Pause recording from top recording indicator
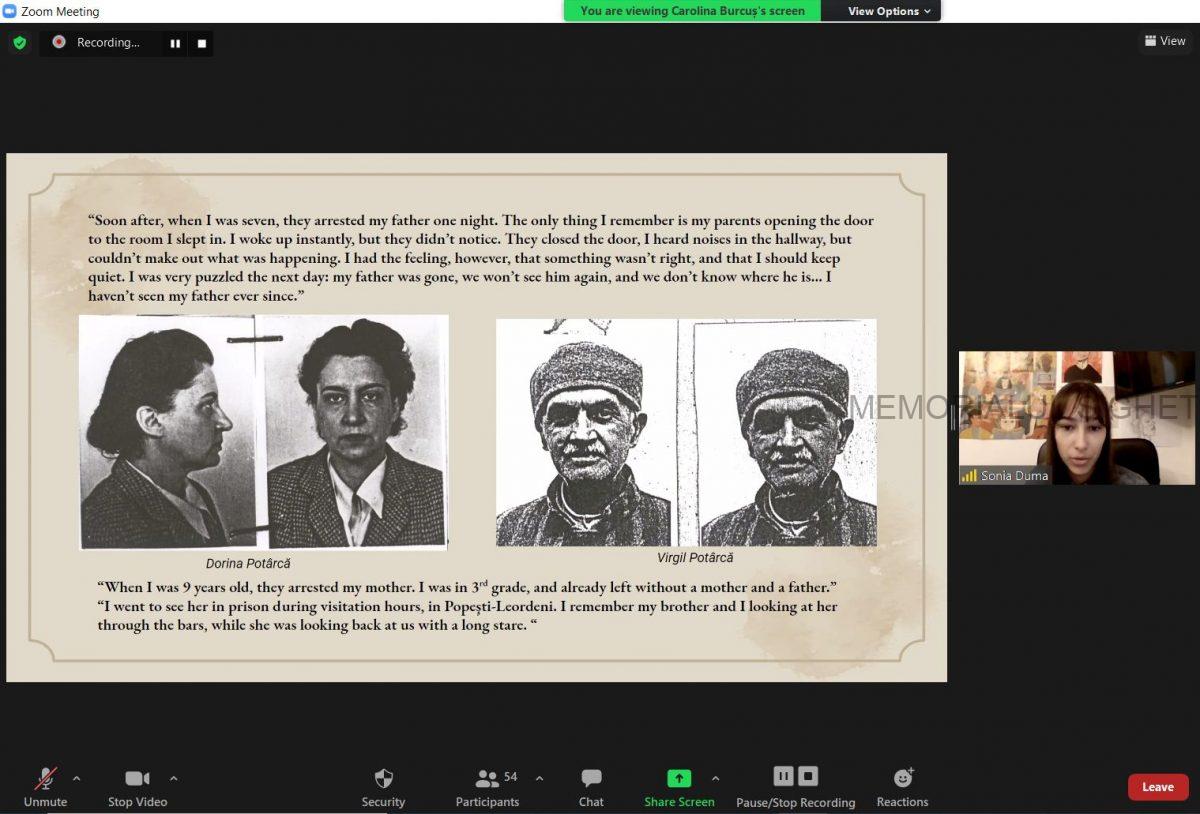This screenshot has height=814, width=1200. [x=175, y=43]
